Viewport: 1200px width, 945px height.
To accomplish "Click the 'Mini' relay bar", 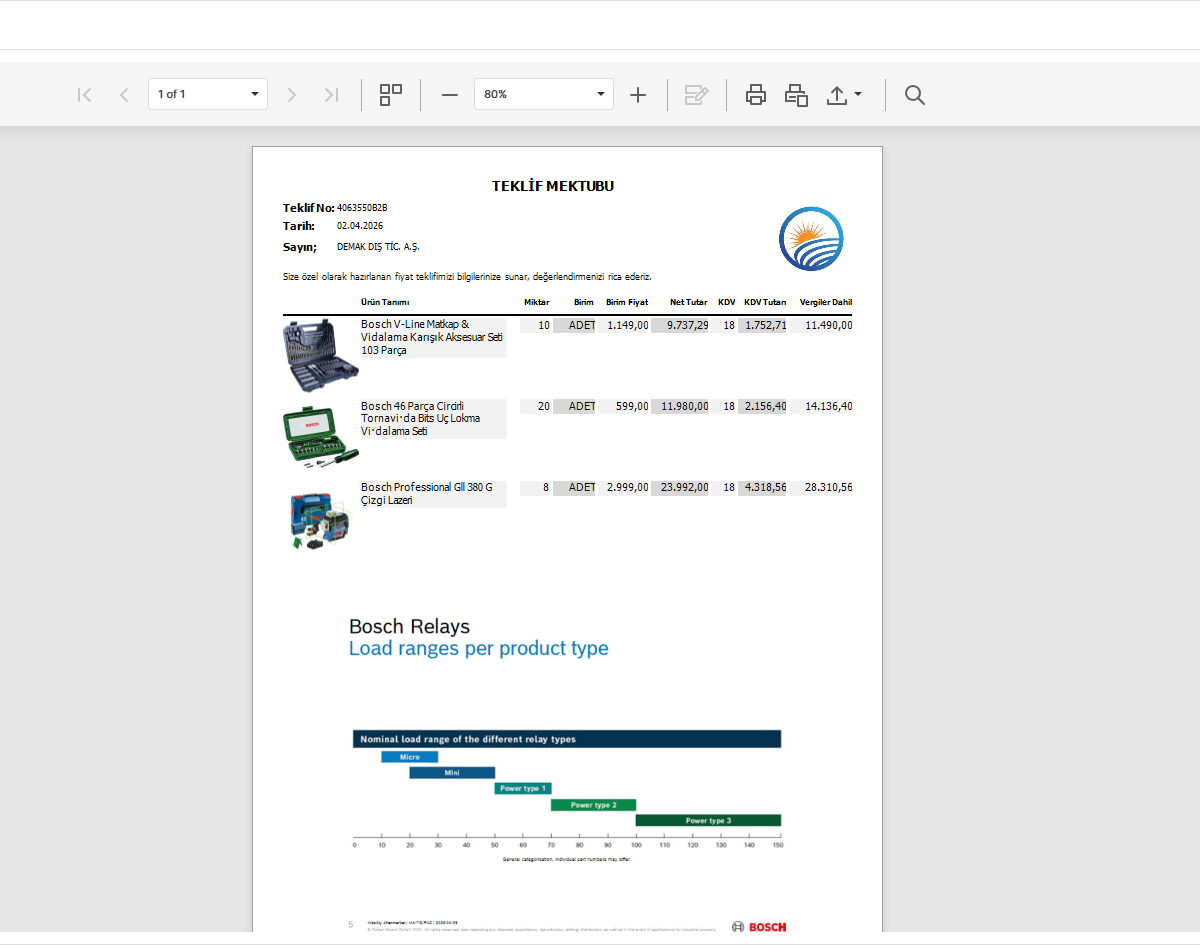I will click(452, 773).
